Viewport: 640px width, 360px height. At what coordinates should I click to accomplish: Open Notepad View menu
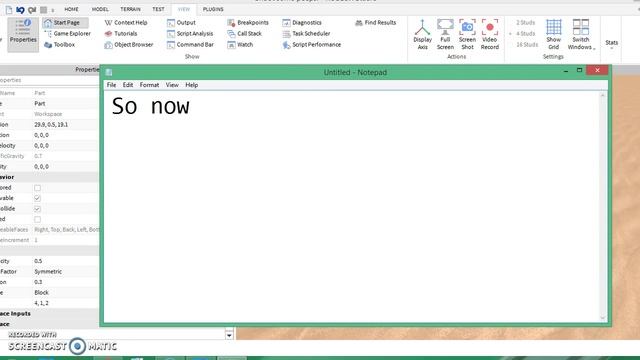pyautogui.click(x=172, y=85)
